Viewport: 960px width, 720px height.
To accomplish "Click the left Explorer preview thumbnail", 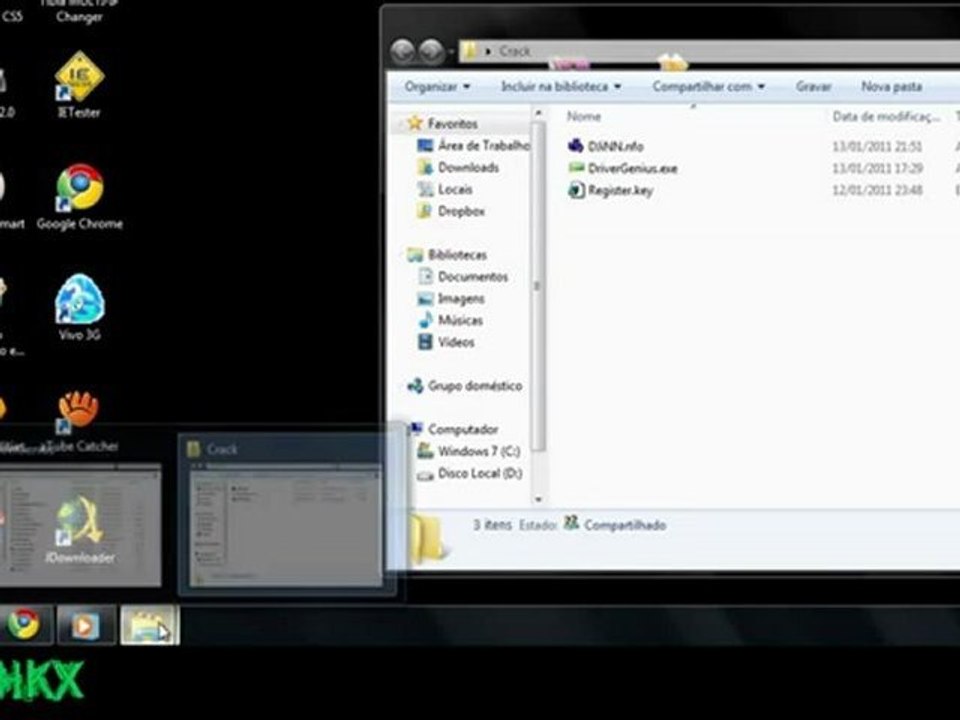I will click(x=80, y=525).
